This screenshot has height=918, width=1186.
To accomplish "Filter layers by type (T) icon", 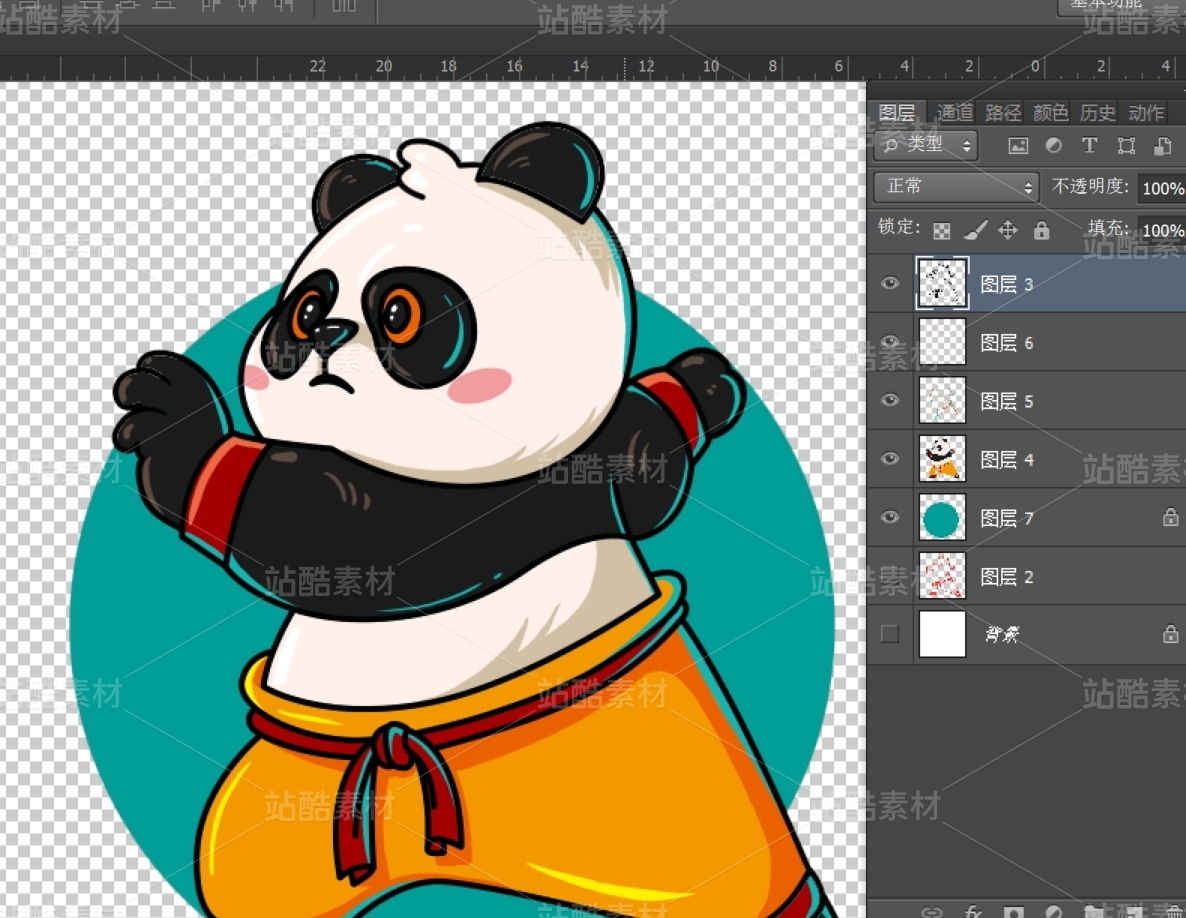I will point(1089,145).
